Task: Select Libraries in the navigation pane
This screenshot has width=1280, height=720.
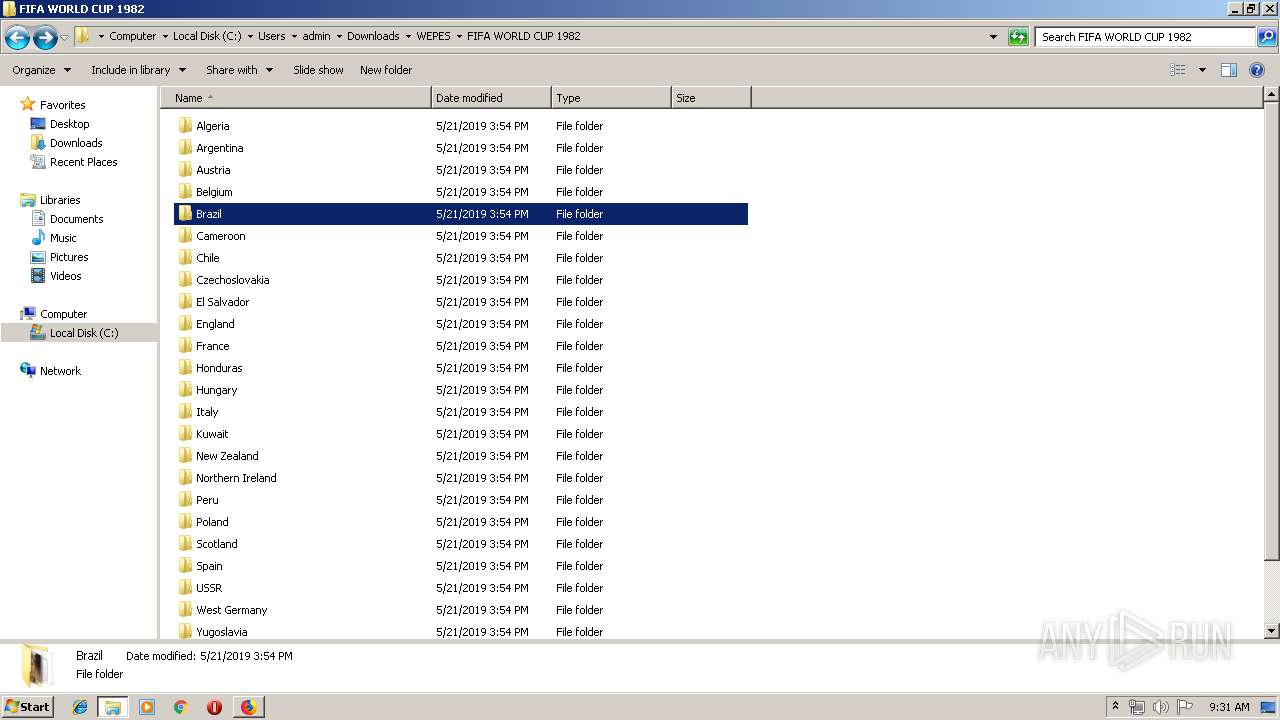Action: [x=60, y=200]
